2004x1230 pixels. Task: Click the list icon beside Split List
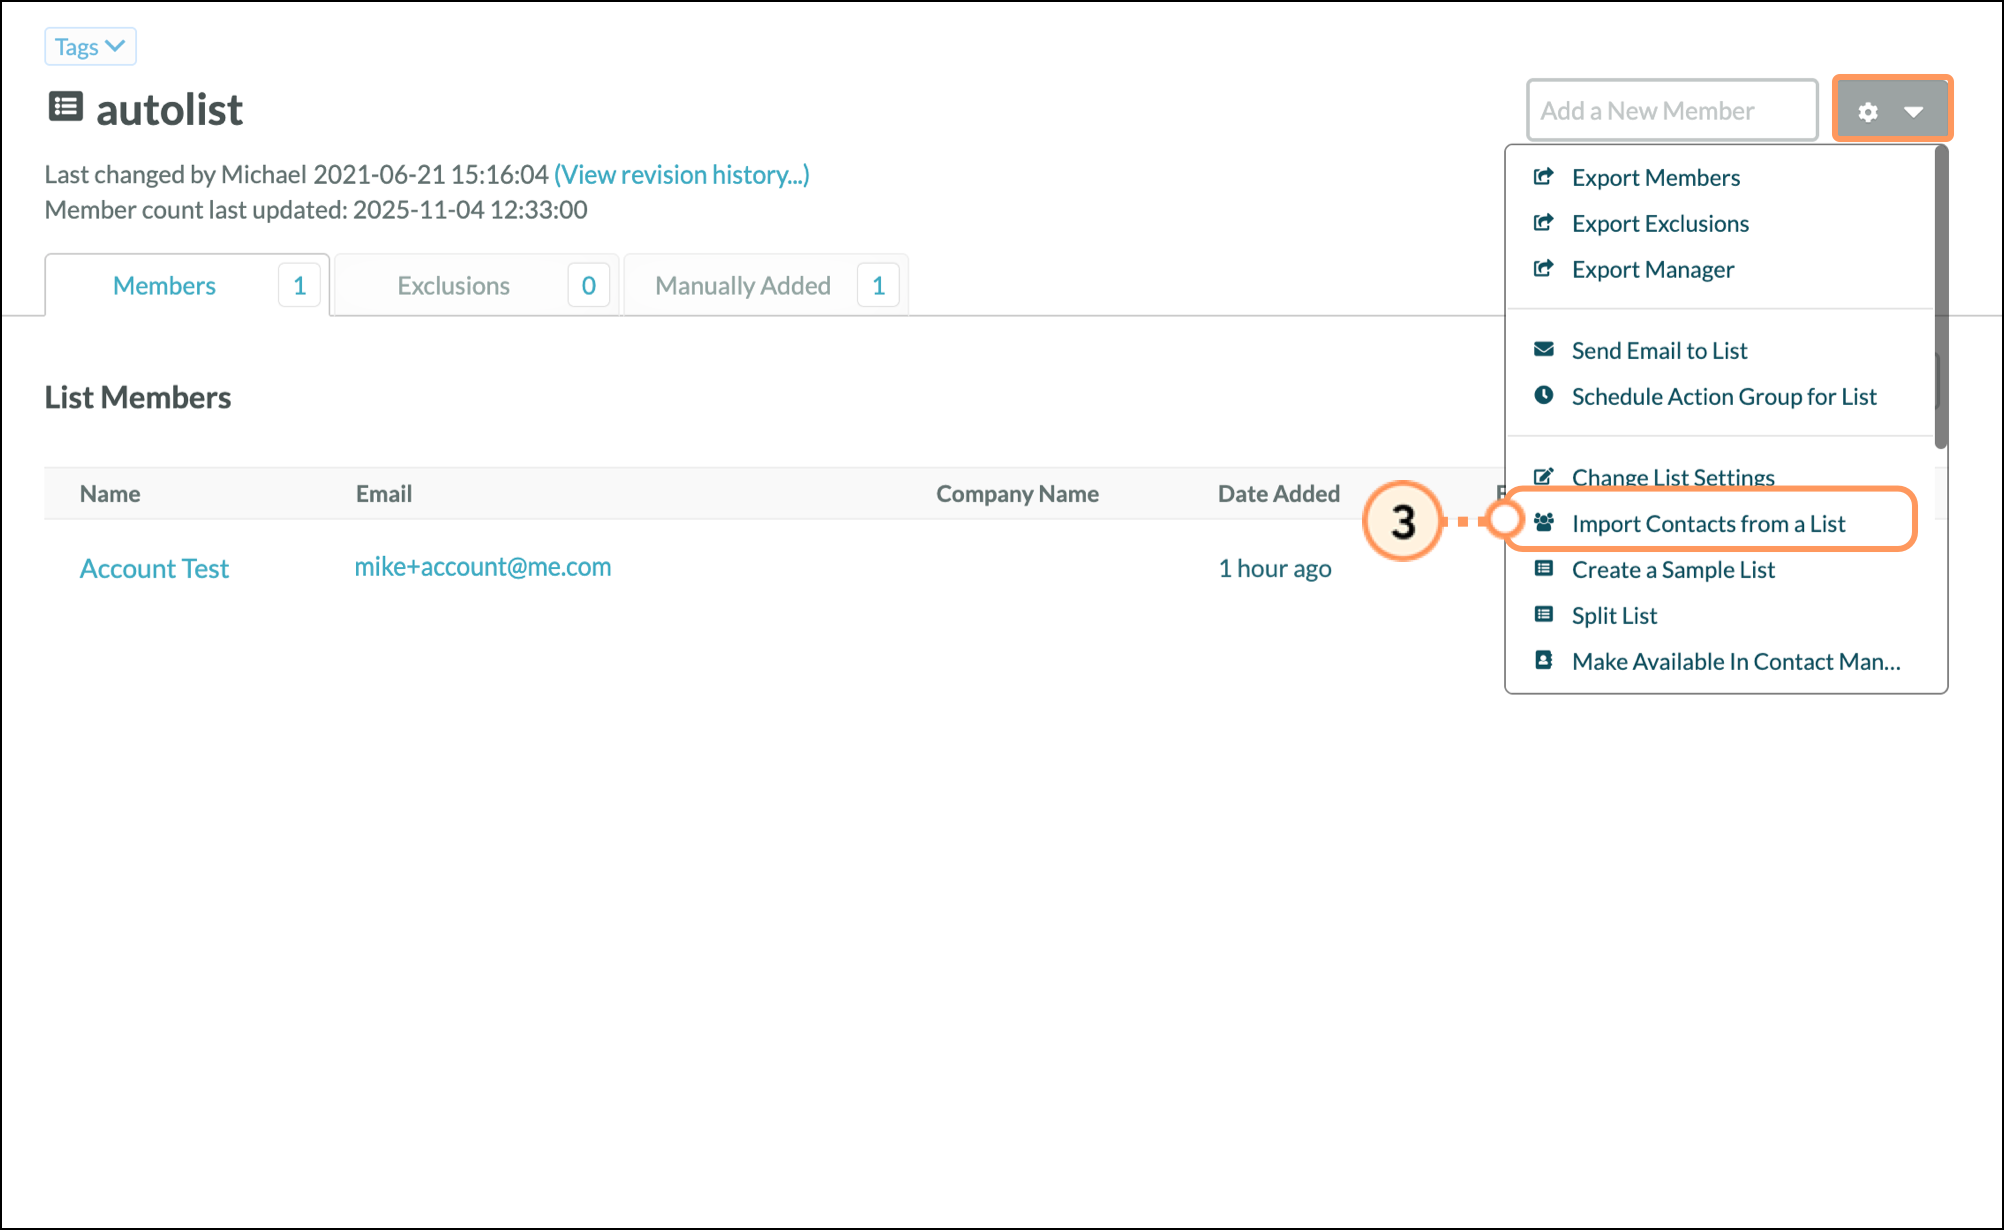1543,615
